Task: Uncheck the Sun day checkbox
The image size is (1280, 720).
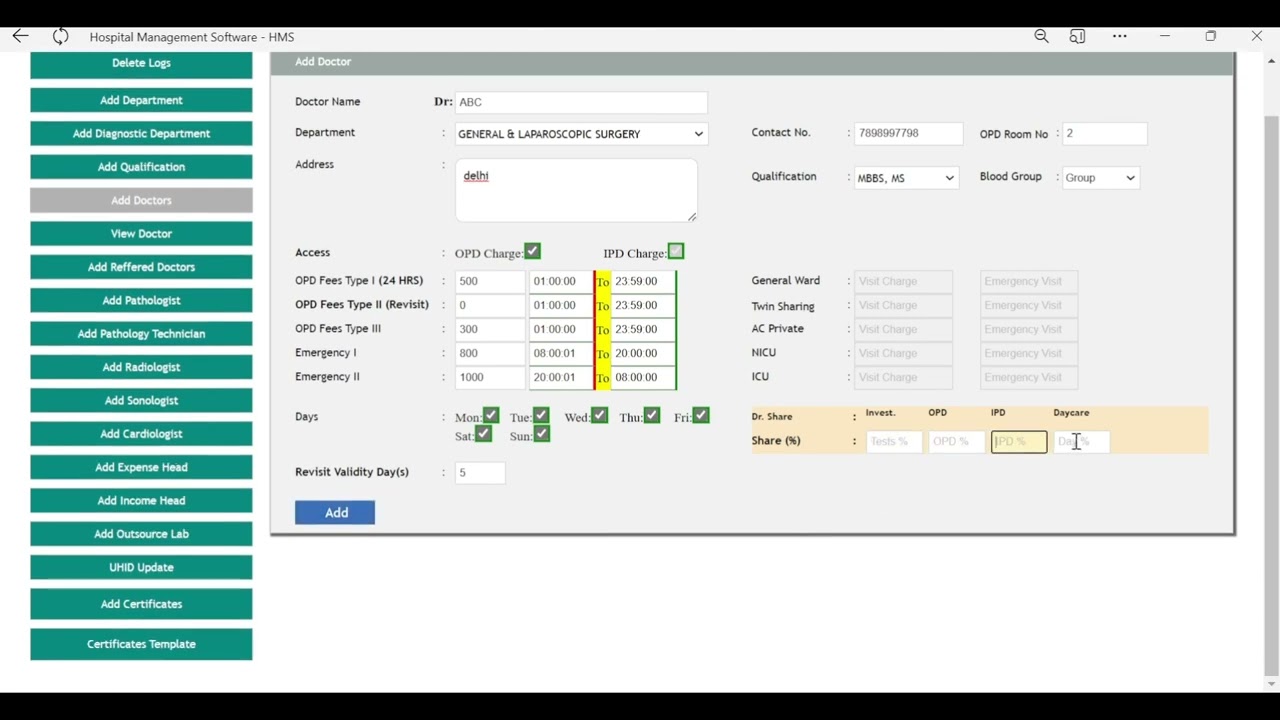Action: (x=541, y=434)
